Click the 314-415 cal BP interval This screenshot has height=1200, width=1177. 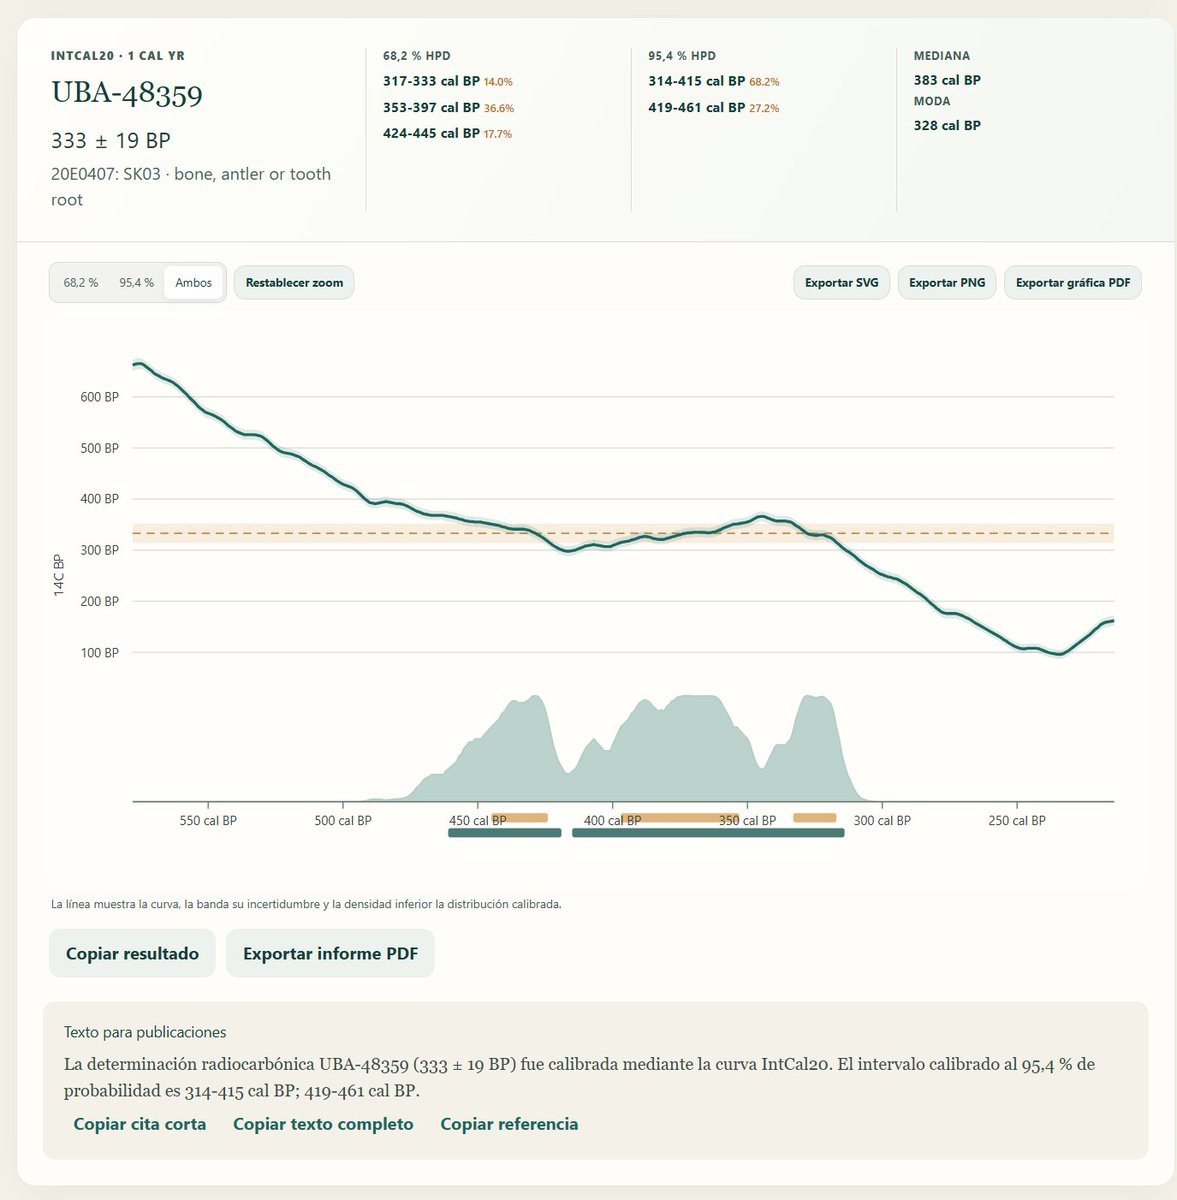click(697, 82)
